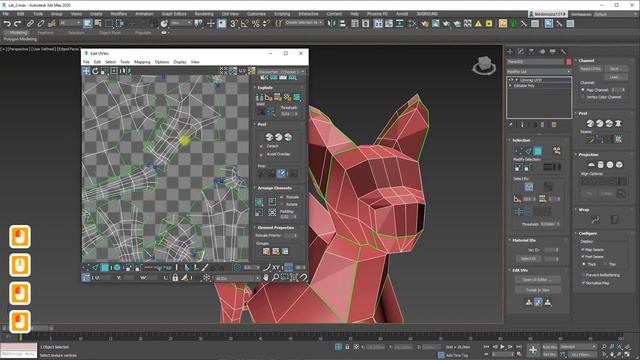Toggle the 3D Snaps icon
Image resolution: width=640 pixels, height=360 pixels.
(233, 24)
